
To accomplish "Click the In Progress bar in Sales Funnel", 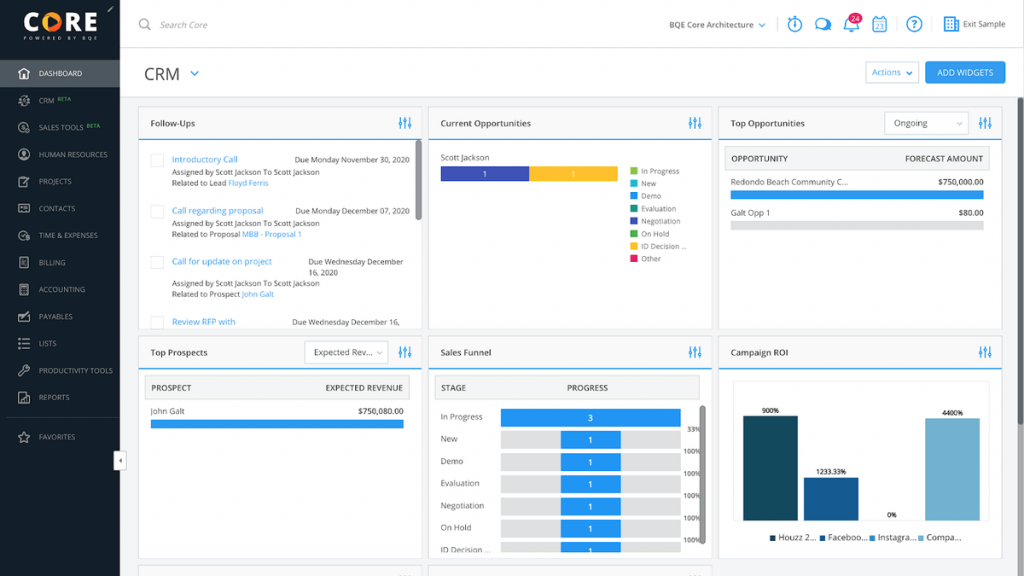I will [590, 418].
